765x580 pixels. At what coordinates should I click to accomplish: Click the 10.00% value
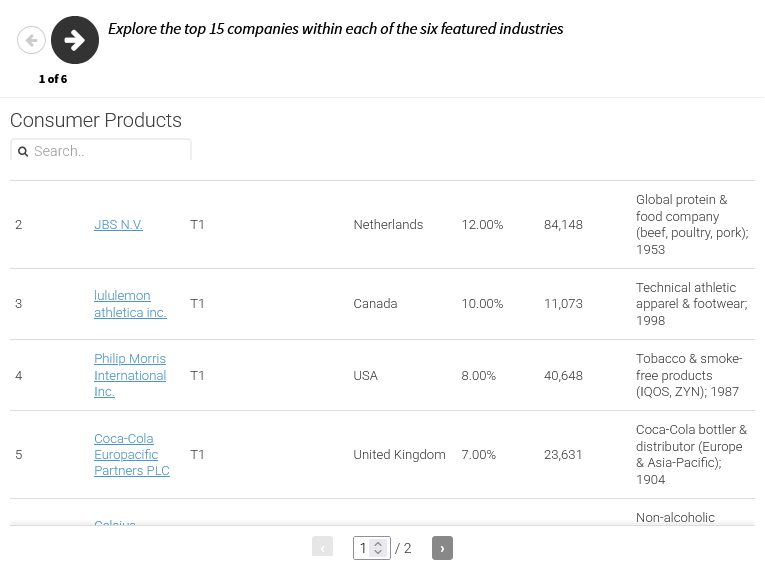pyautogui.click(x=482, y=304)
